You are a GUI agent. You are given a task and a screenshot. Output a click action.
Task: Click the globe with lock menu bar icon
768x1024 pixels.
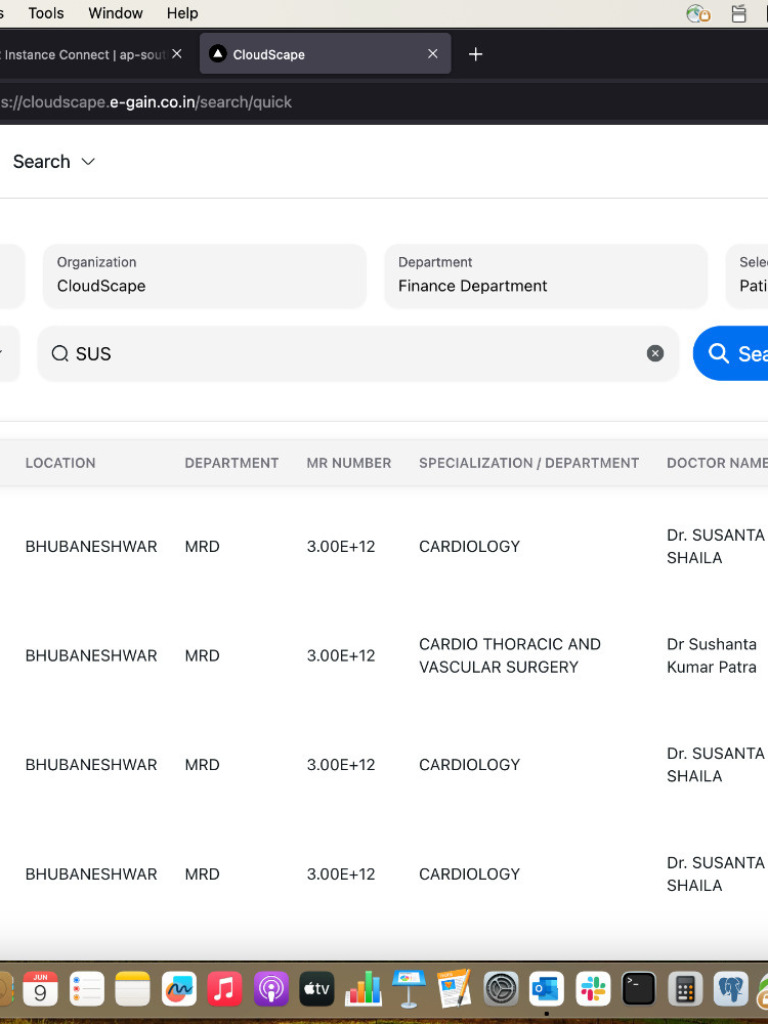[x=698, y=13]
